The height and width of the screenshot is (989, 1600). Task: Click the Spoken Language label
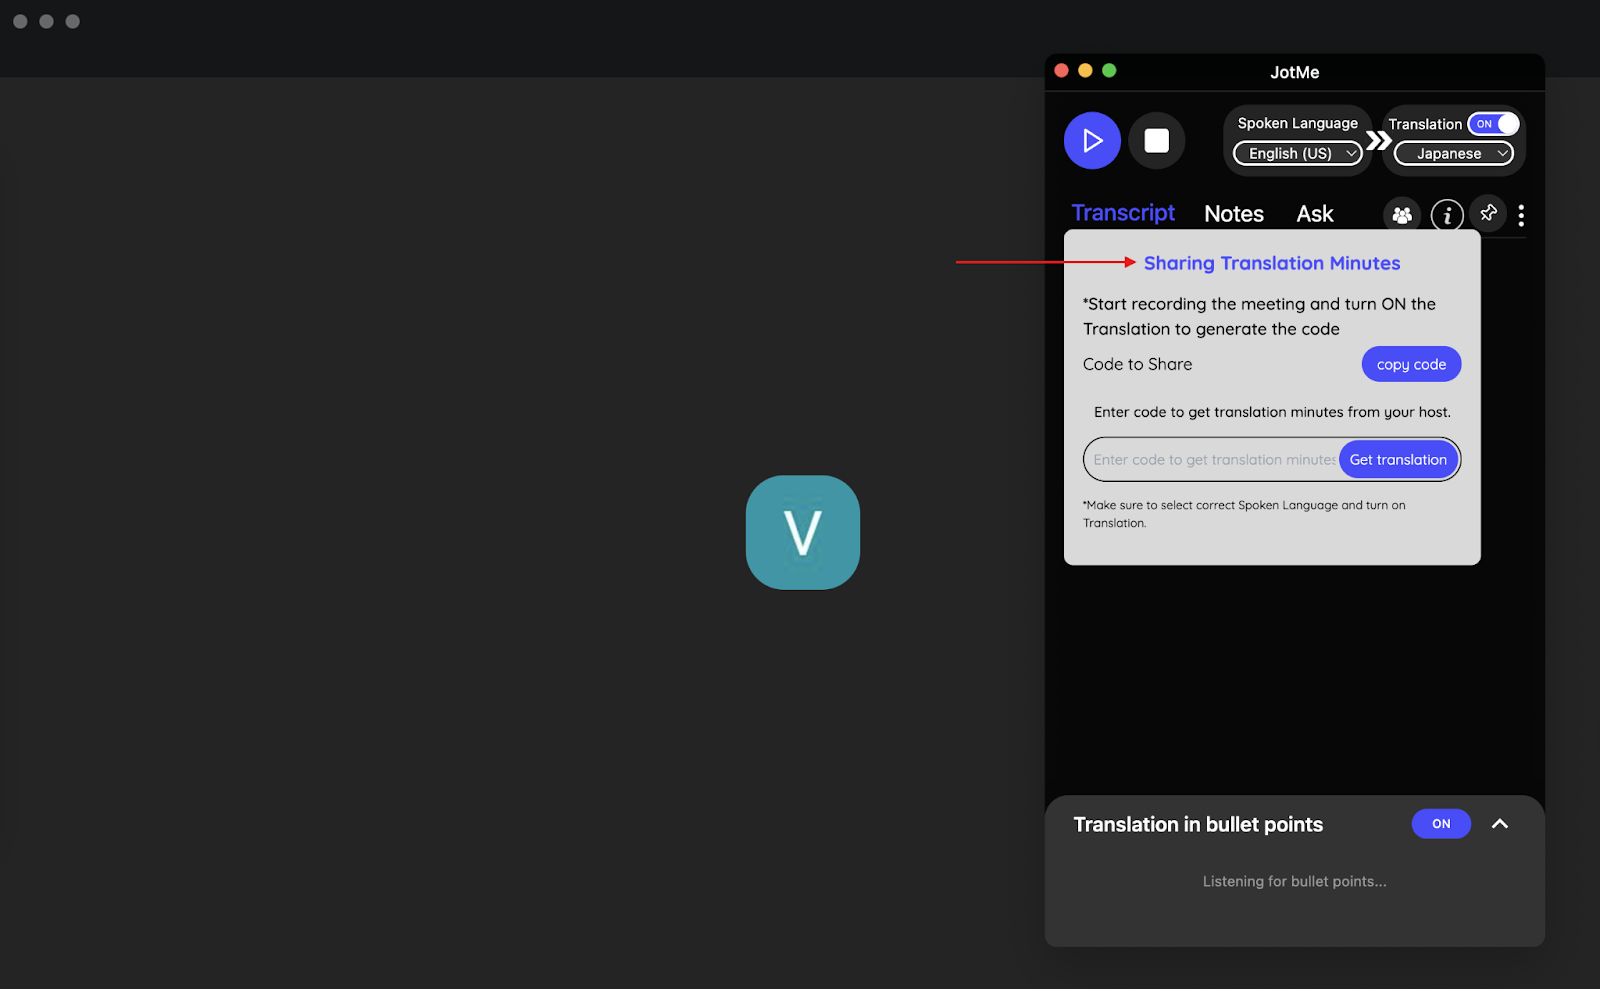(x=1298, y=123)
